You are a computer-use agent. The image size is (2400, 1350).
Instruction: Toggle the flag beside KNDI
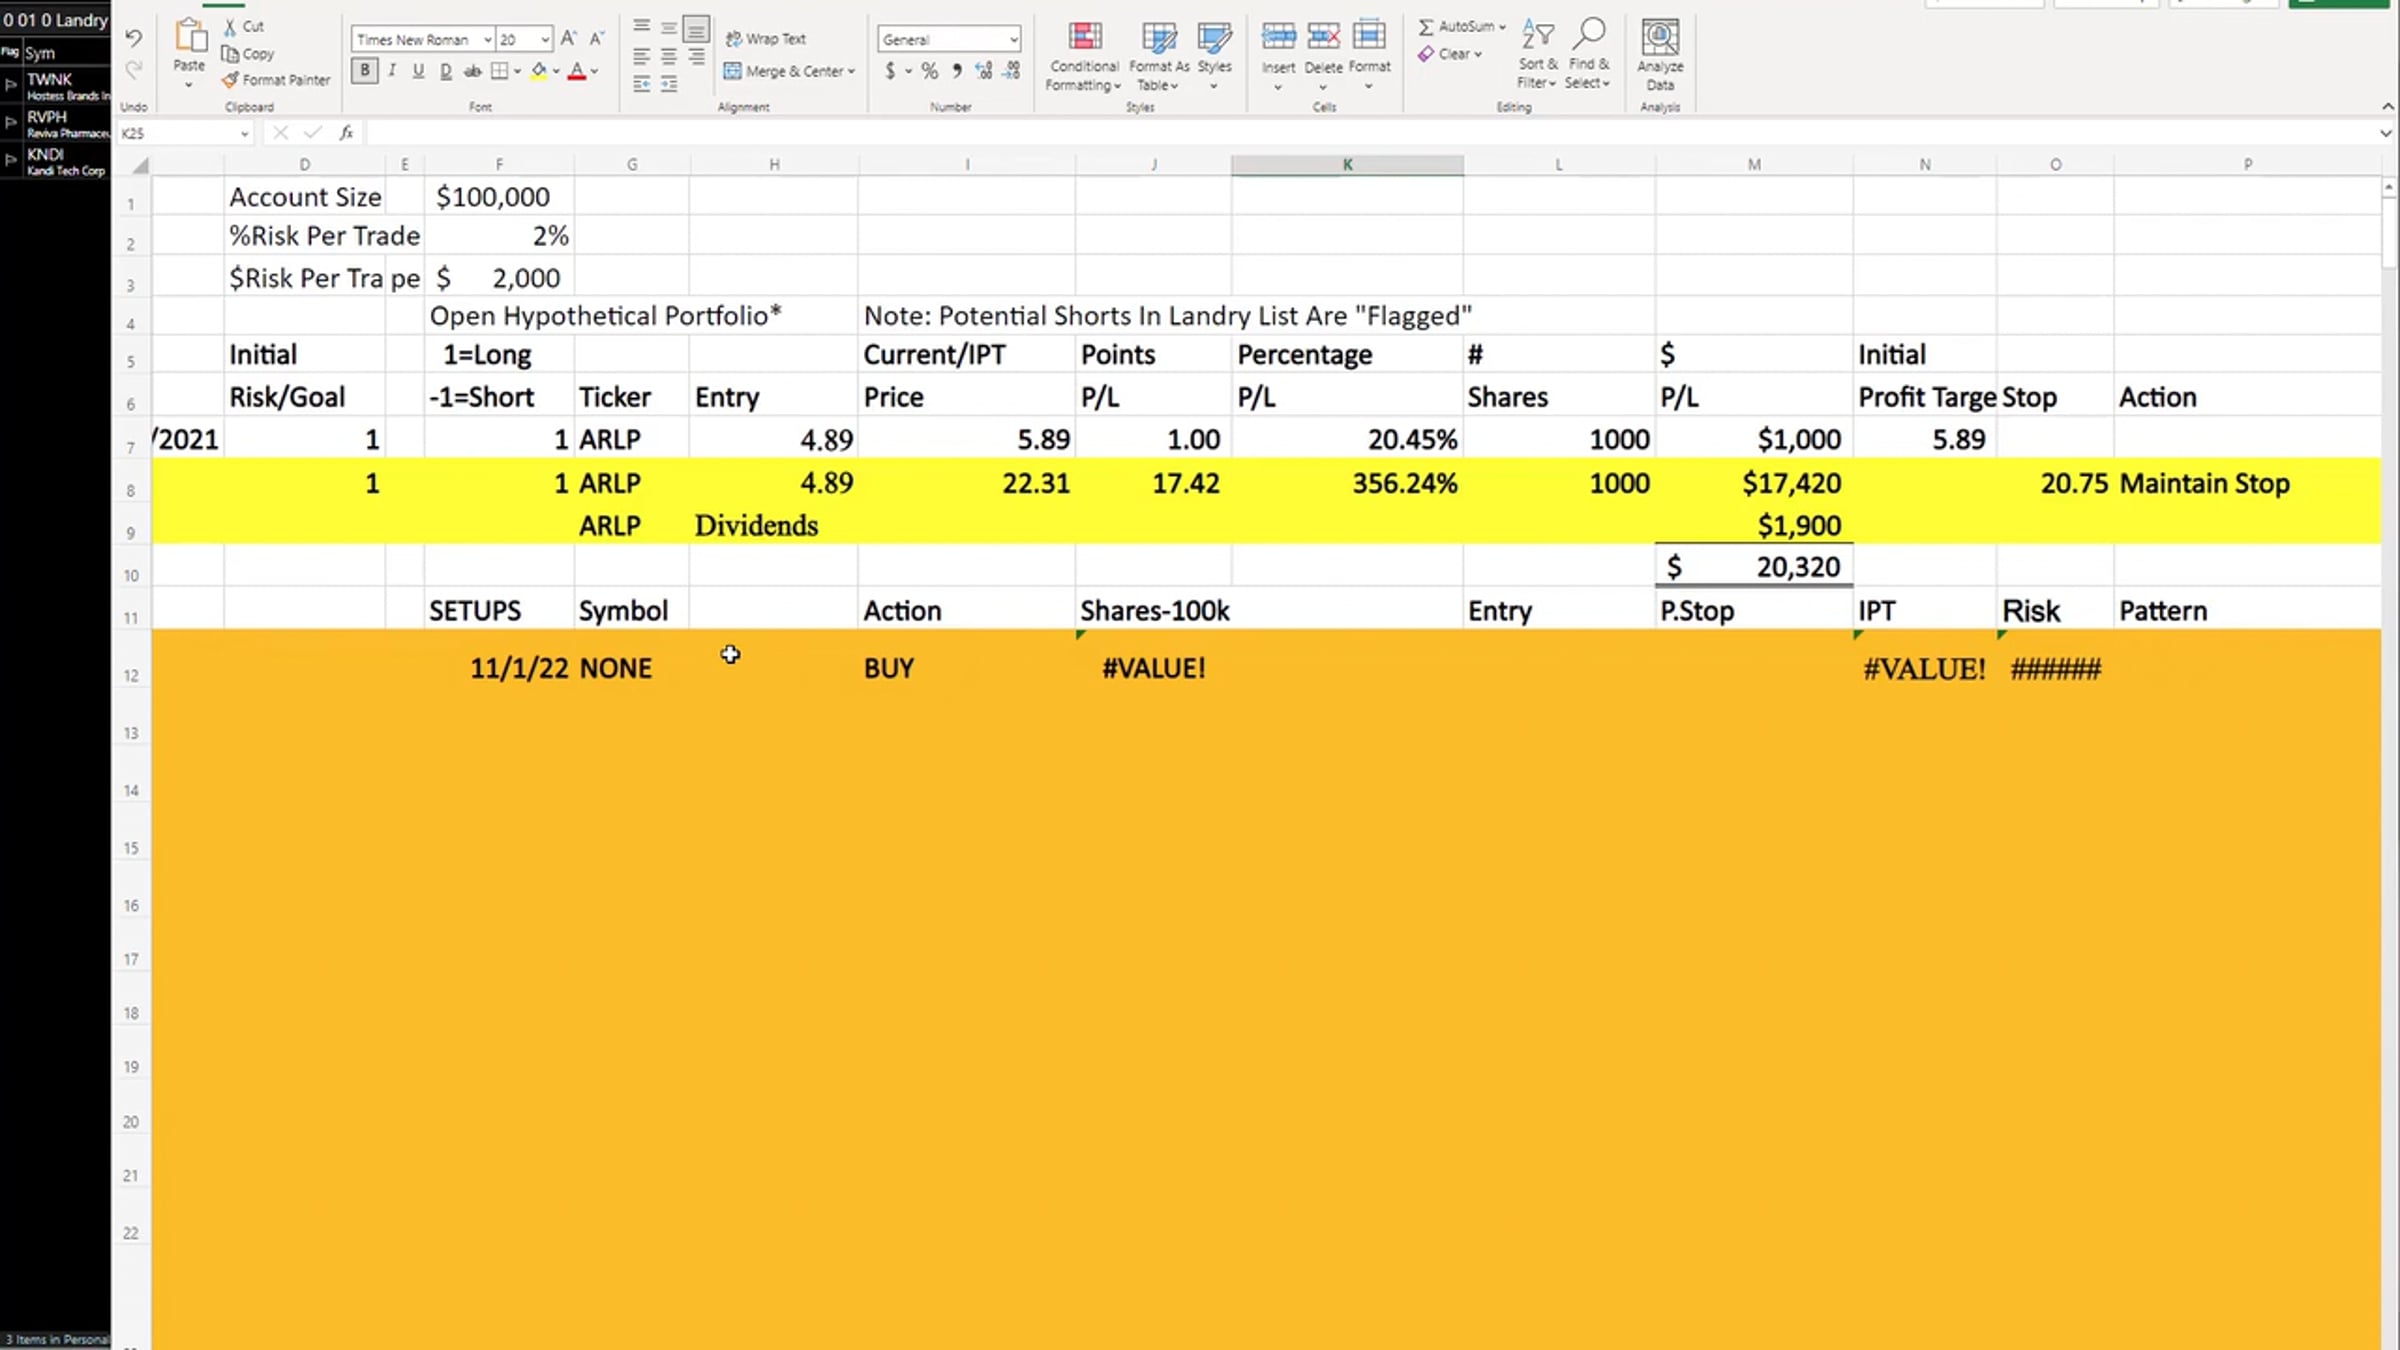pos(11,160)
